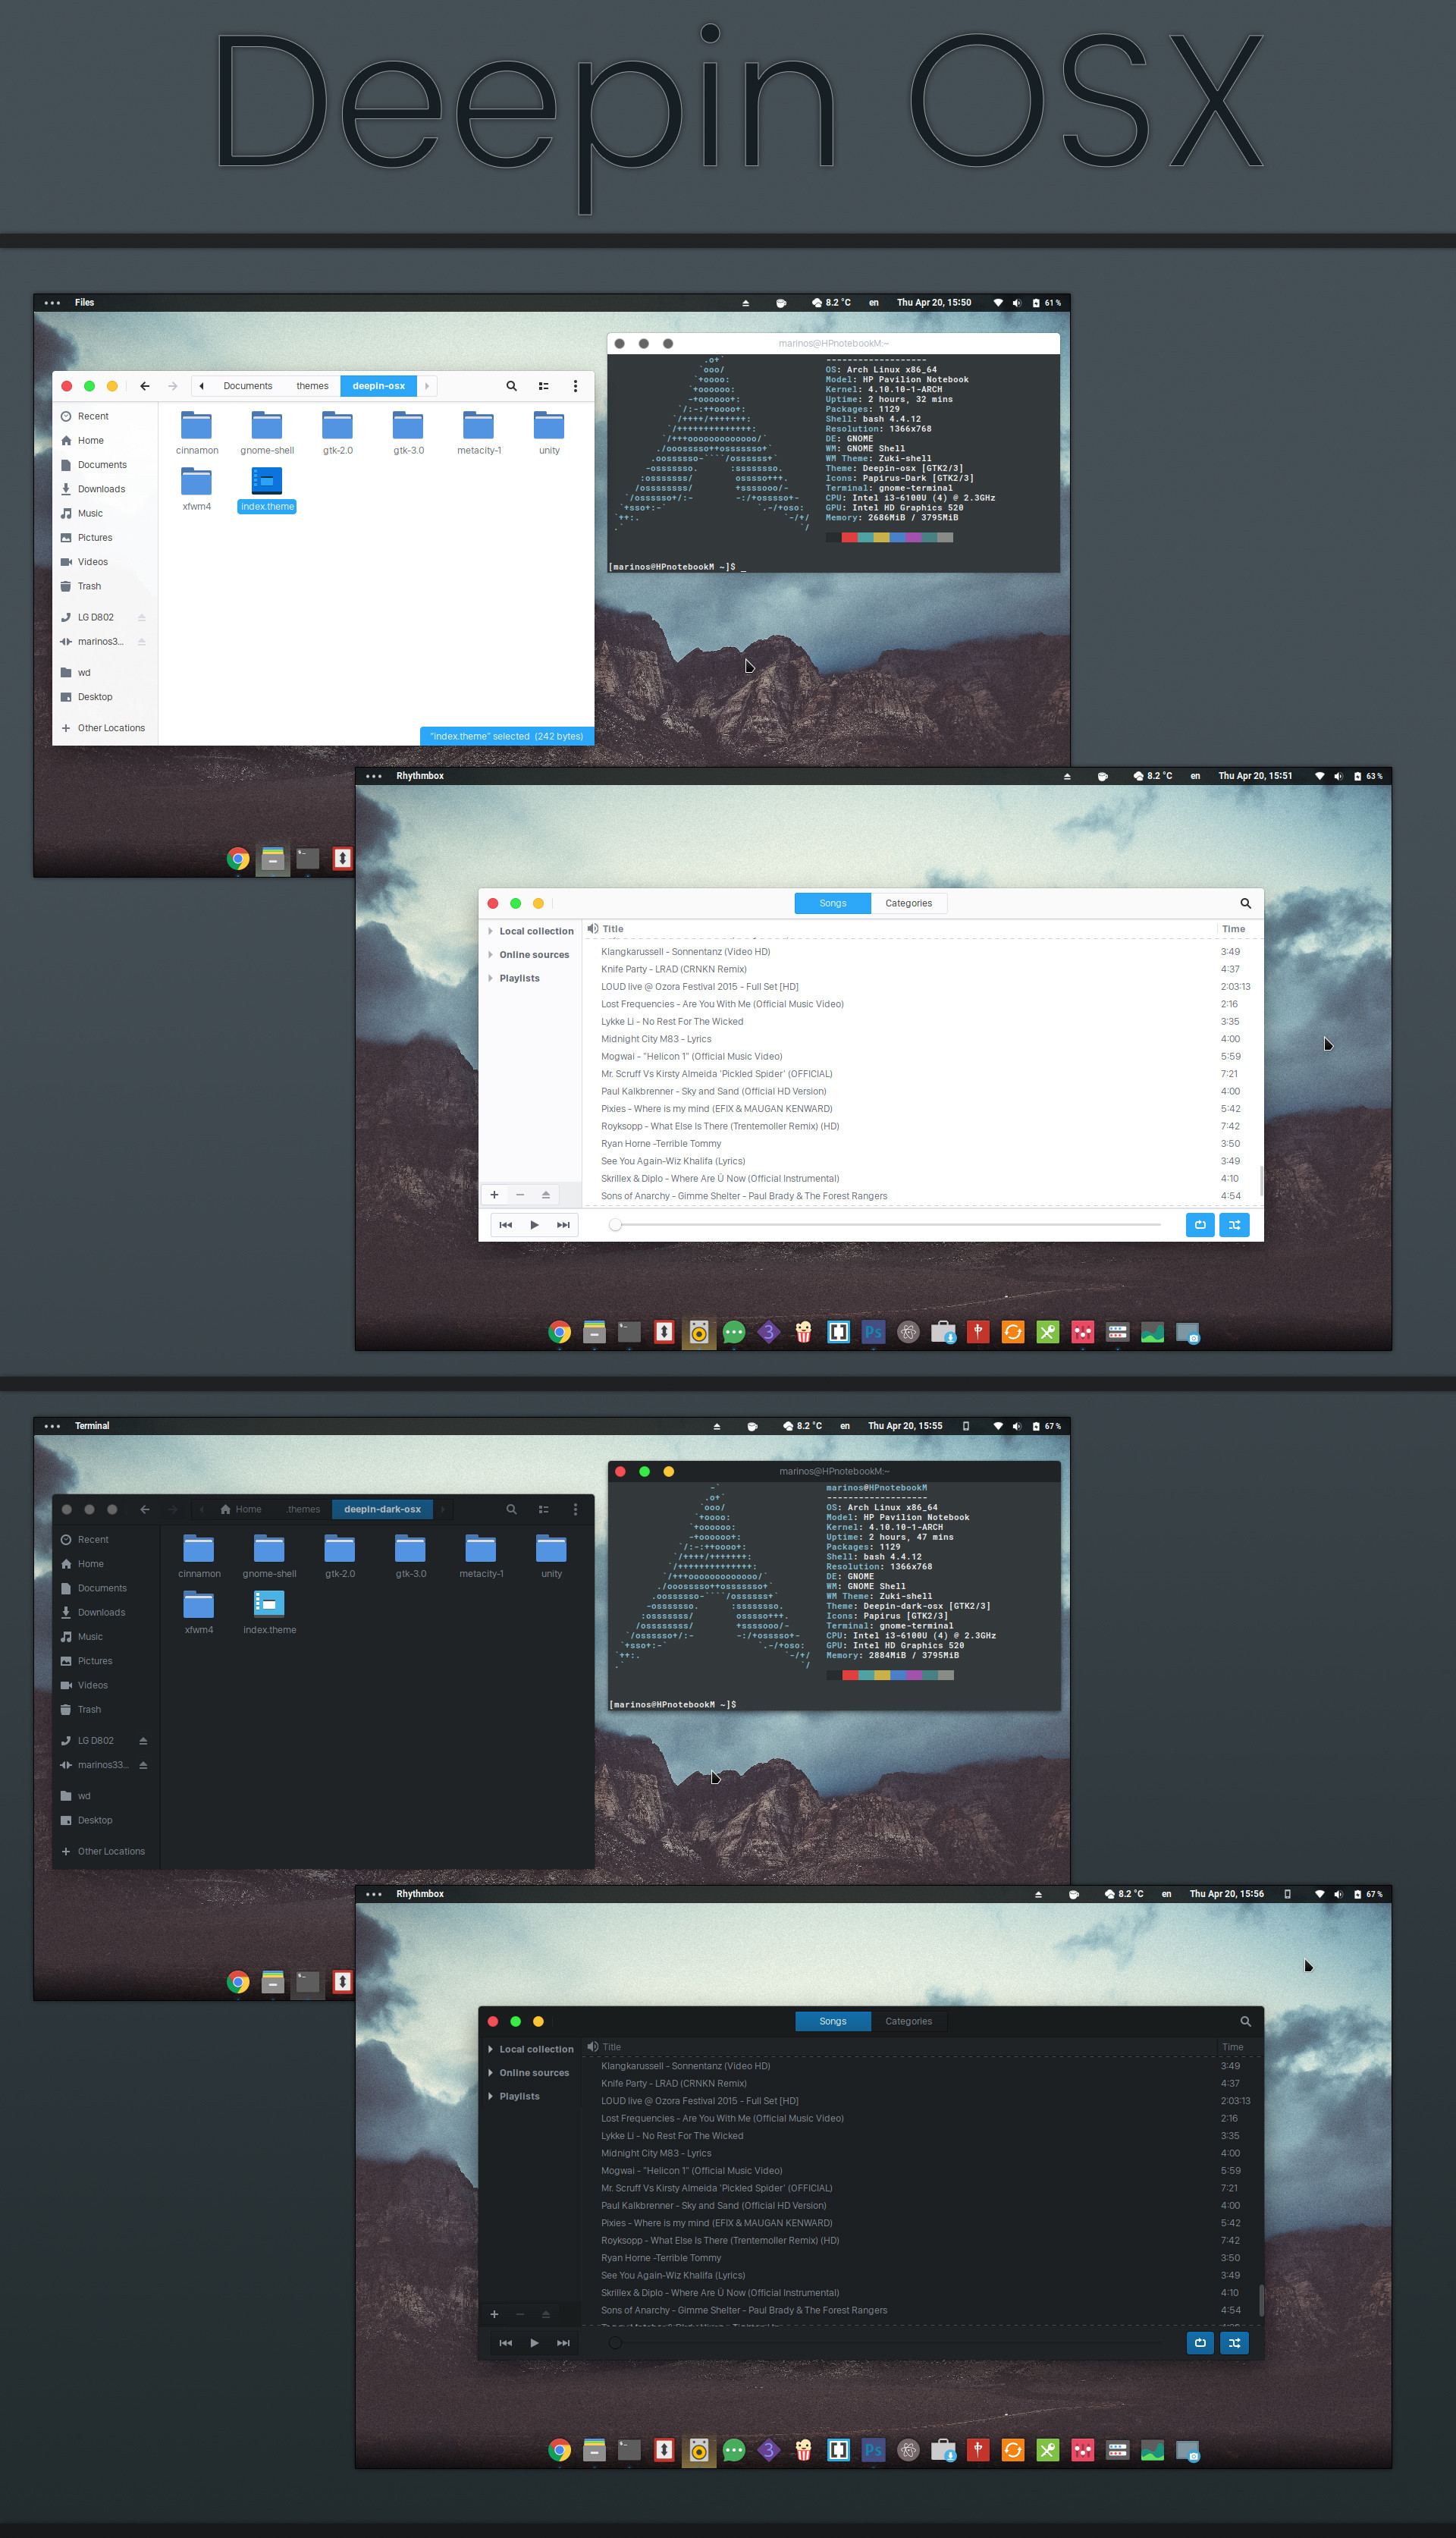The height and width of the screenshot is (2538, 1456).
Task: Click add (+) button in light Rhythmbox sidebar
Action: [x=494, y=1195]
